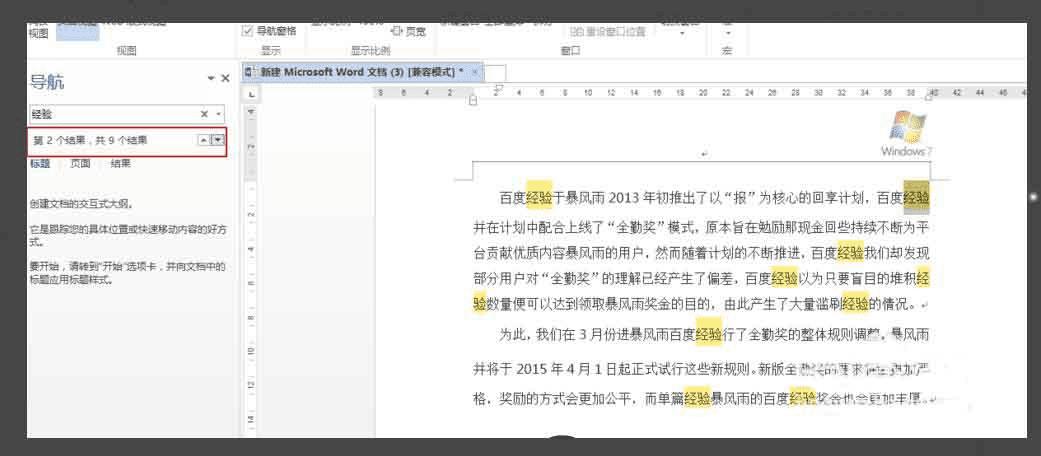The width and height of the screenshot is (1041, 456).
Task: Click the 第 2 个结果，共 9 个结果 text
Action: point(90,140)
